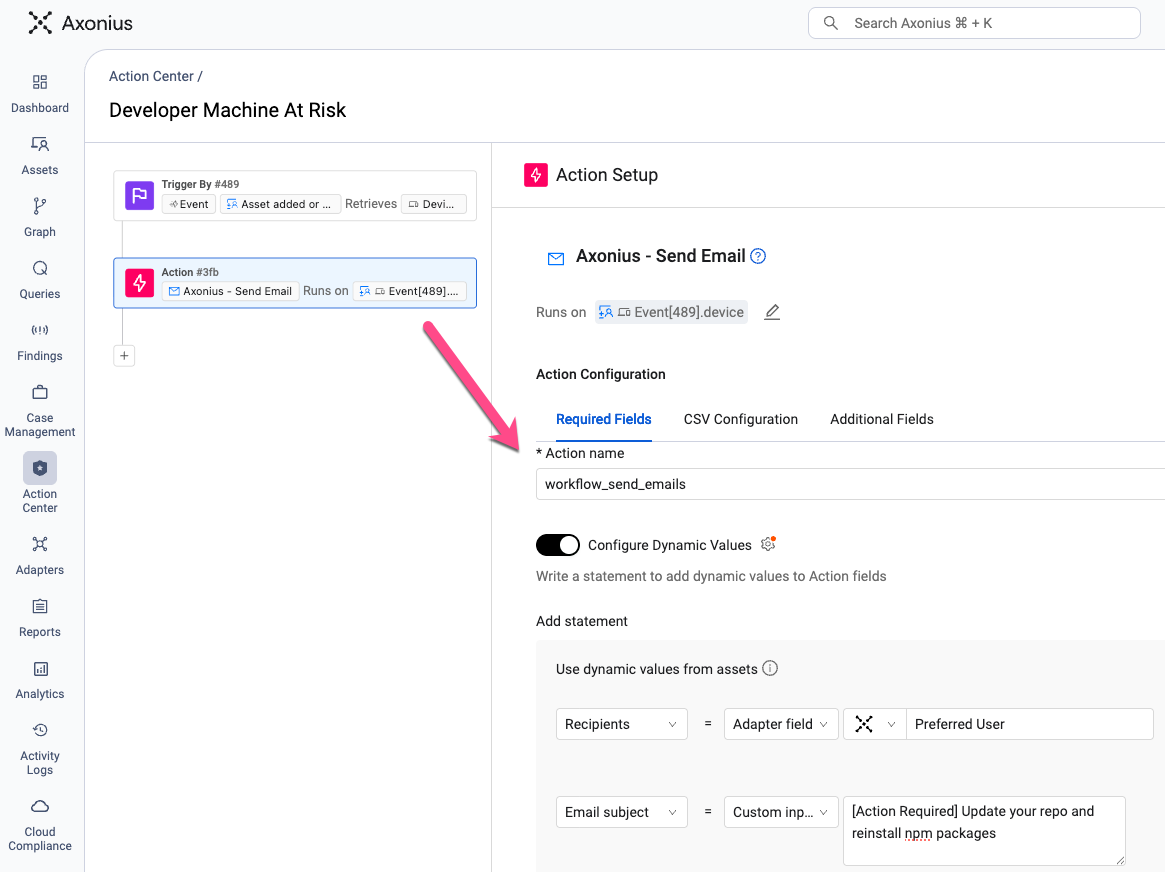Screen dimensions: 1165x872
Task: Click the Action Center breadcrumb link
Action: coord(152,77)
